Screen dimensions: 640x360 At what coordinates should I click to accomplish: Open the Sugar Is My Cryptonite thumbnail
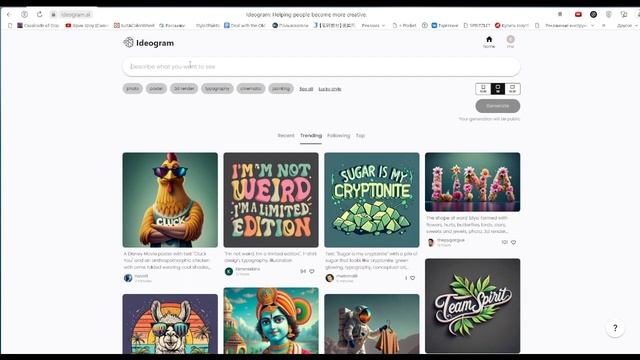[372, 200]
